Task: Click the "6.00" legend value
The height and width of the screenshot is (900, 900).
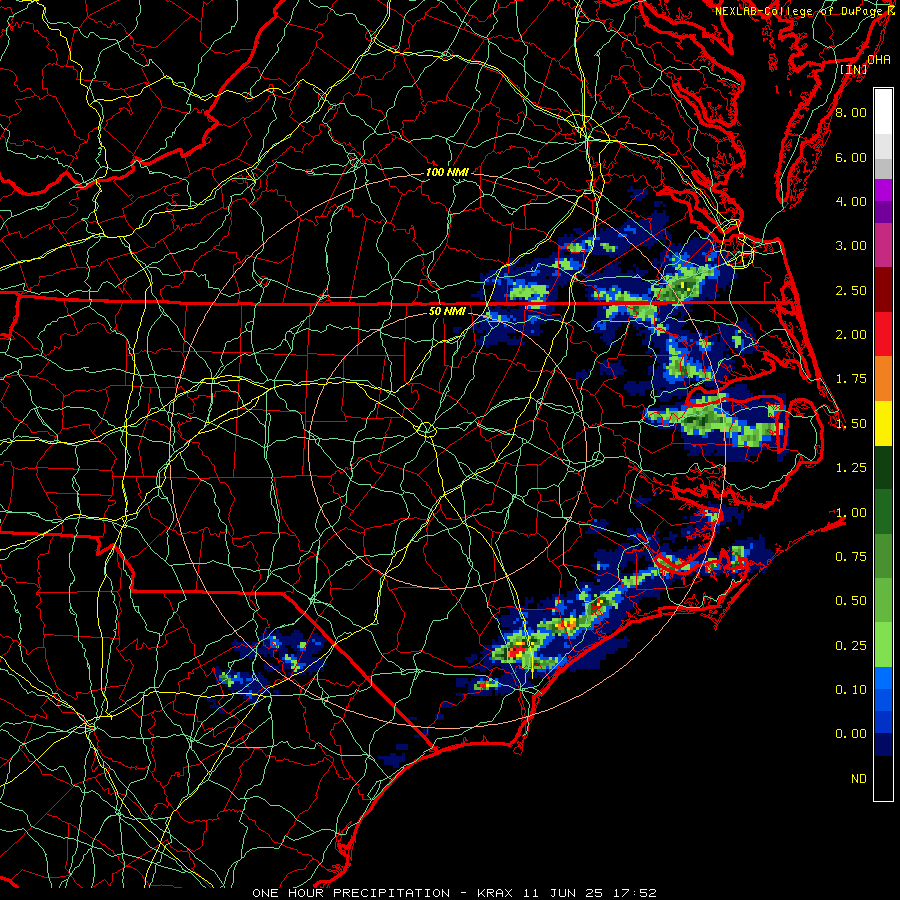Action: click(851, 157)
